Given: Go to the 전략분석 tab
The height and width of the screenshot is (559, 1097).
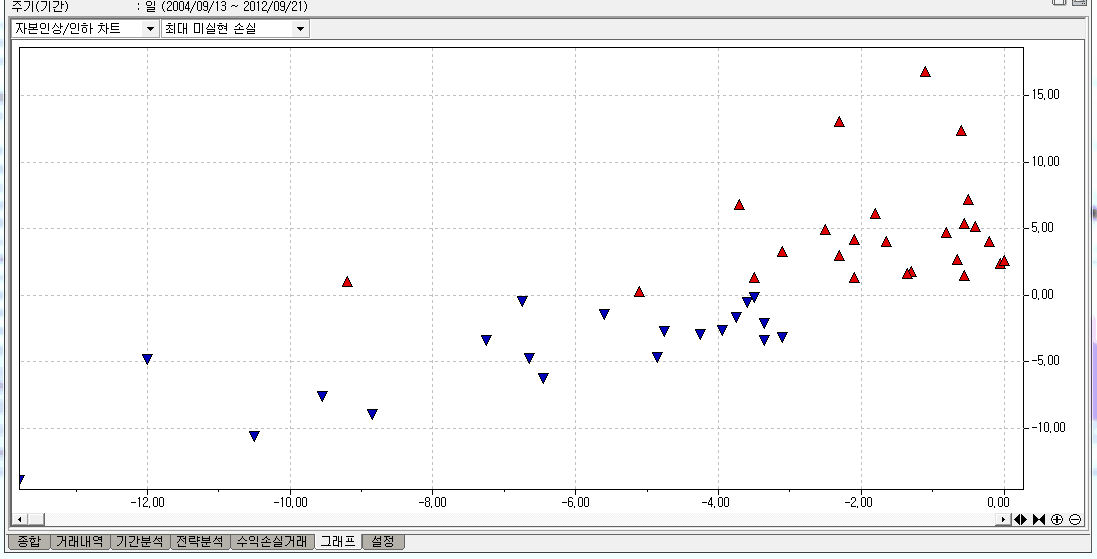Looking at the screenshot, I should (x=199, y=542).
